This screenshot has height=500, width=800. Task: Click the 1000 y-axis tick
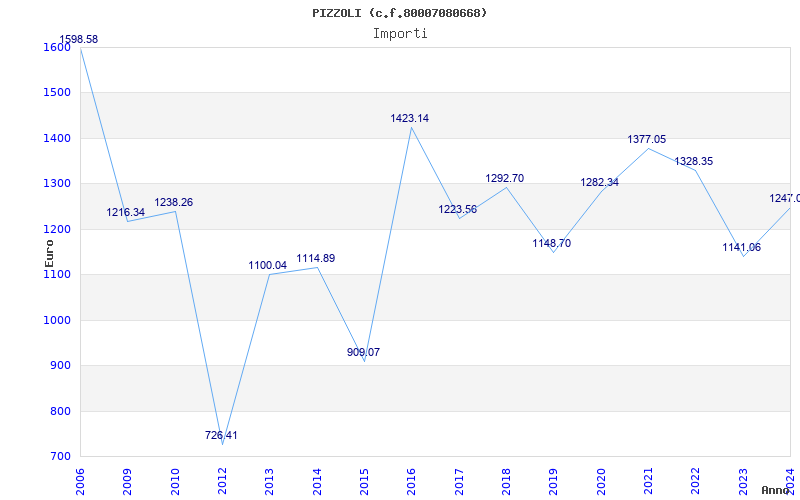click(57, 320)
